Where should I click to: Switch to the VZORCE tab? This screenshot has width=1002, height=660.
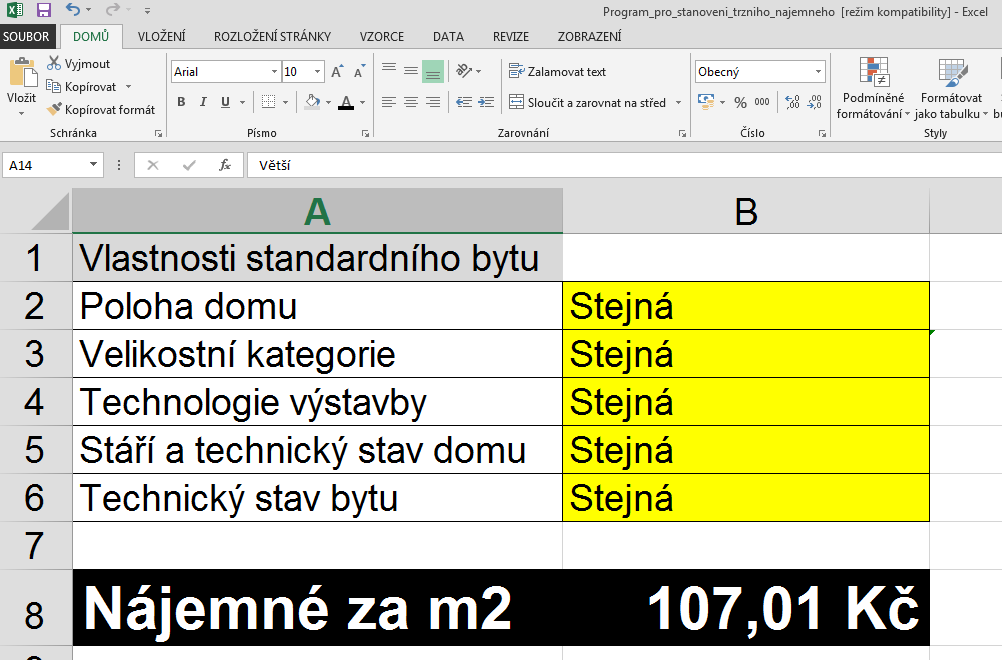coord(382,36)
